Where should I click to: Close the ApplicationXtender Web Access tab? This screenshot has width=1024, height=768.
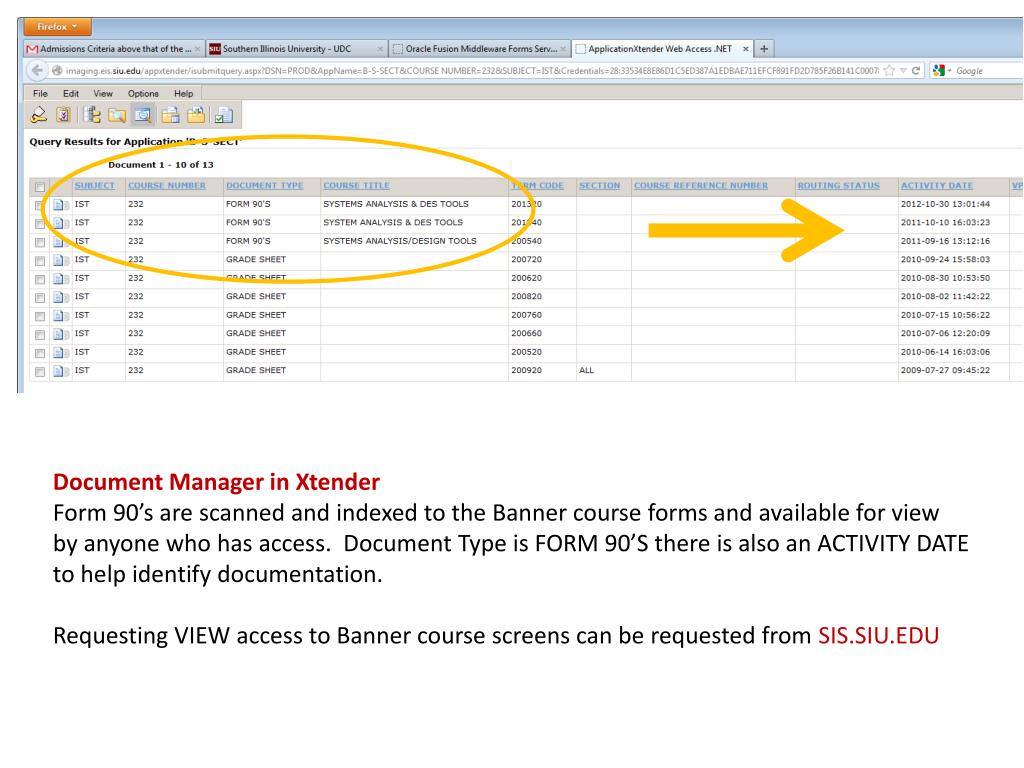pos(745,49)
